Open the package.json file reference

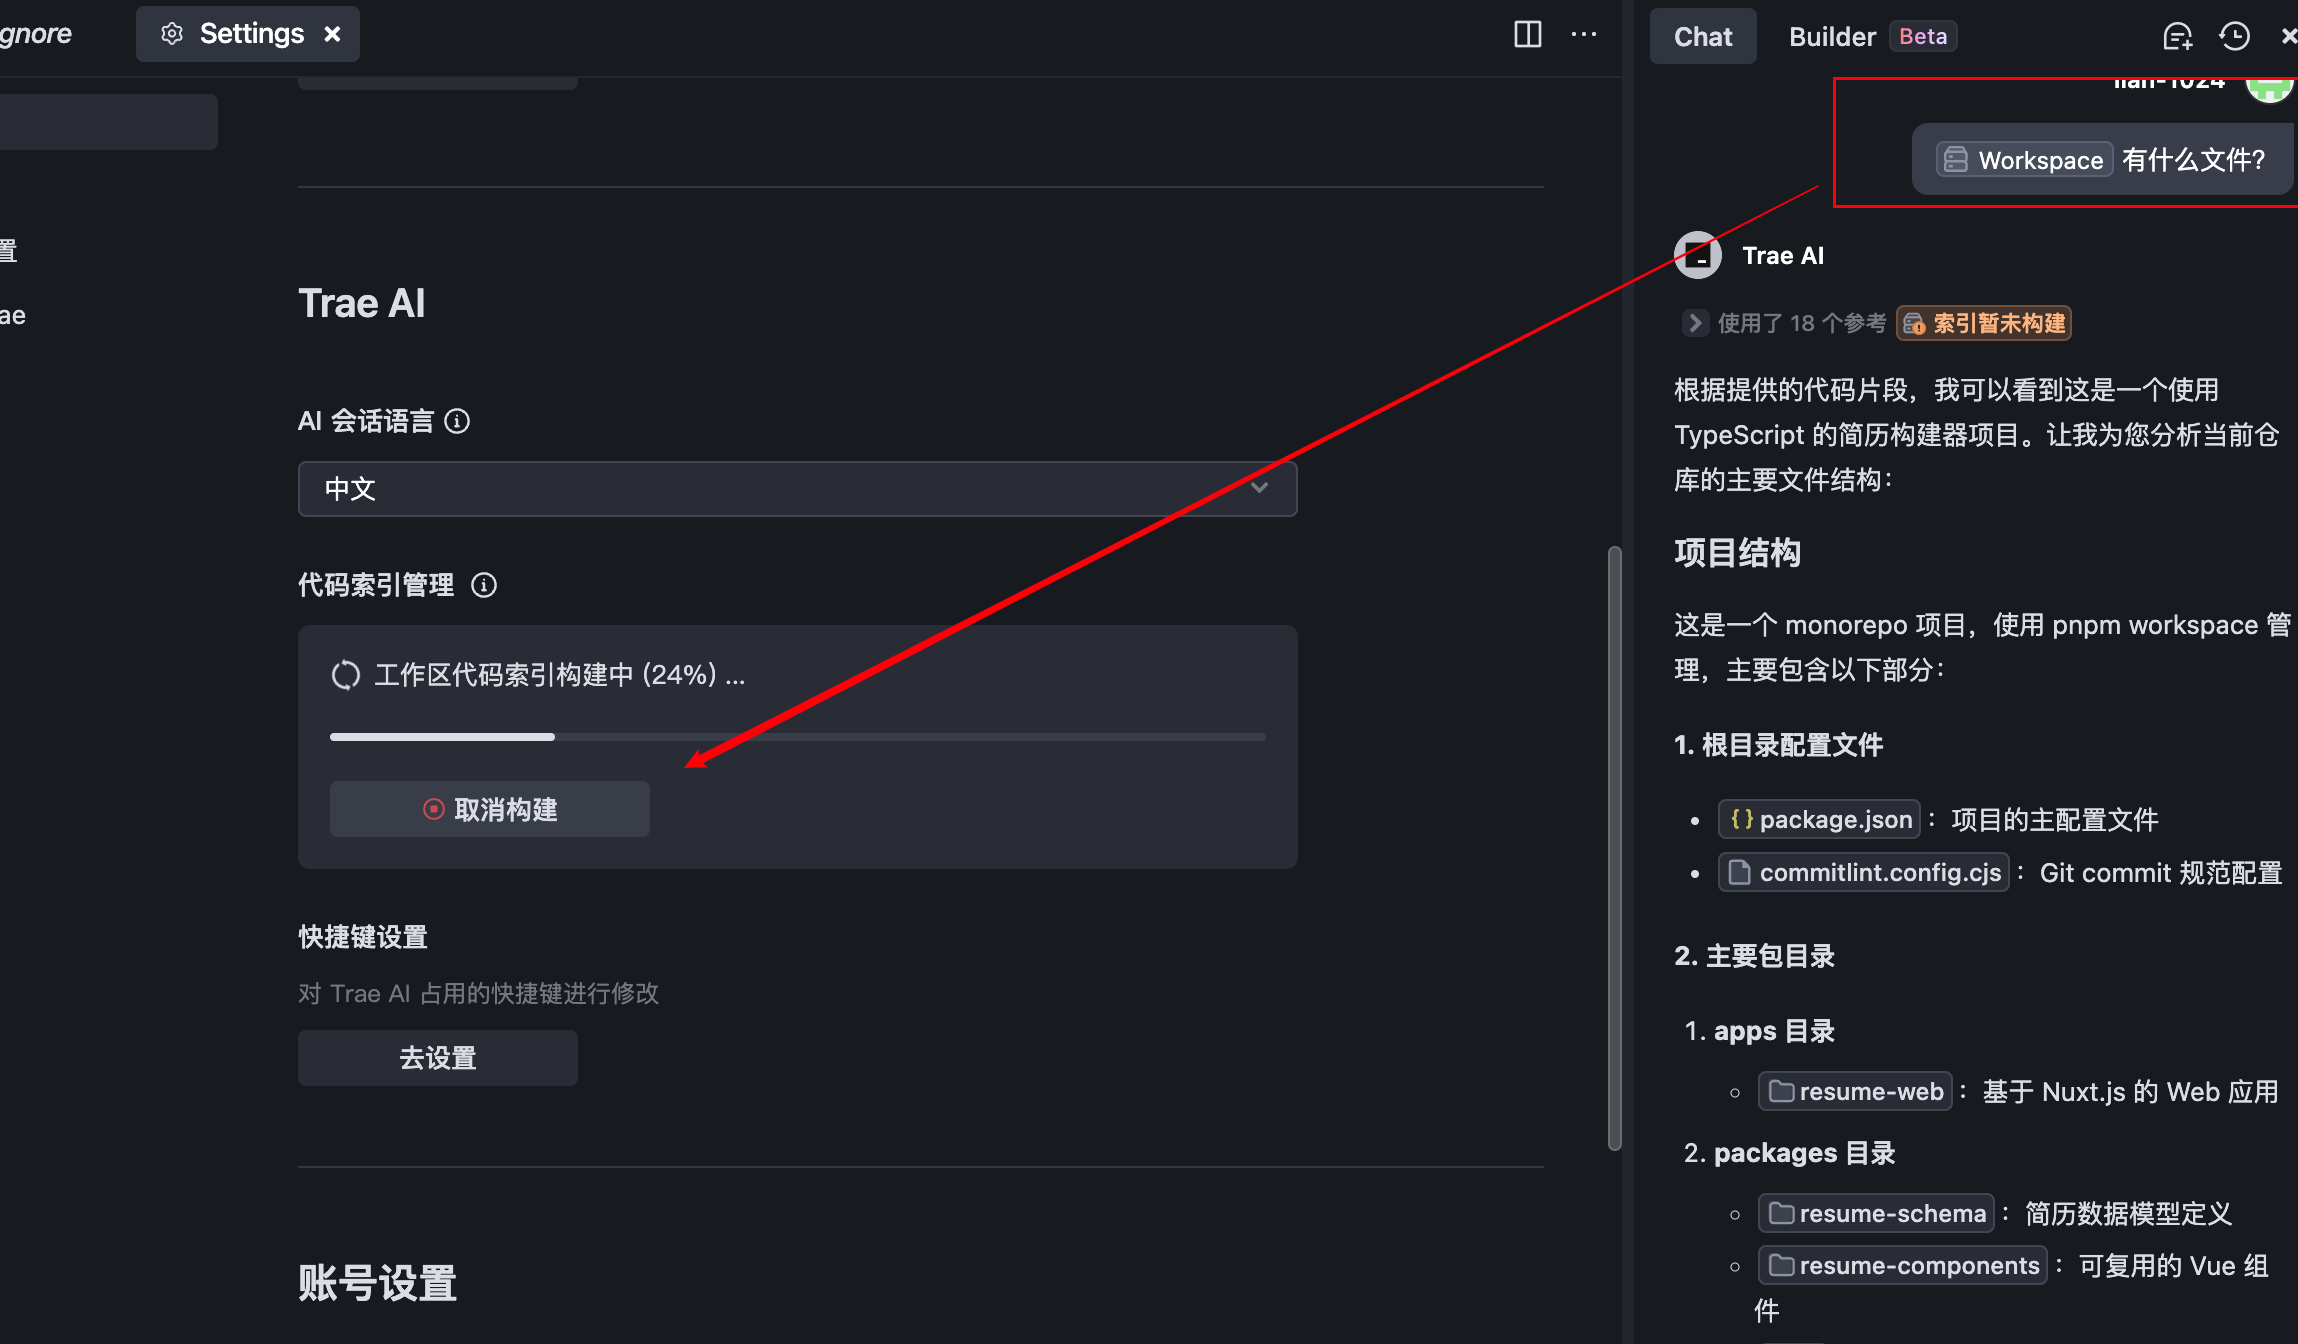coord(1819,819)
